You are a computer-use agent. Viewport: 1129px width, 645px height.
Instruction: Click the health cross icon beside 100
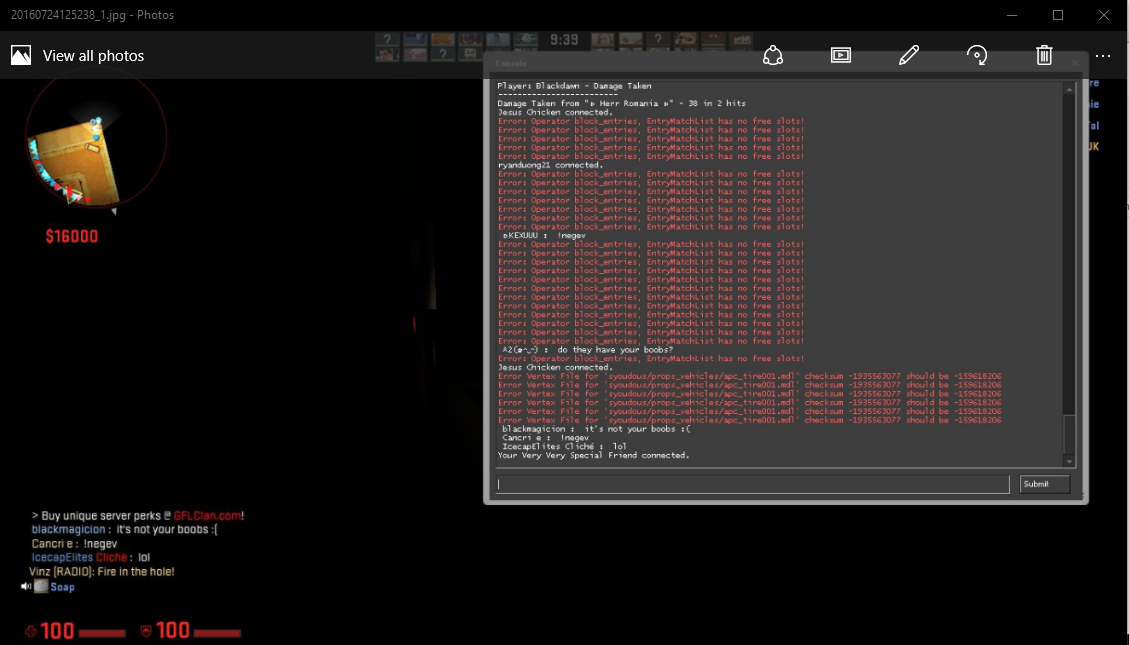(x=31, y=631)
